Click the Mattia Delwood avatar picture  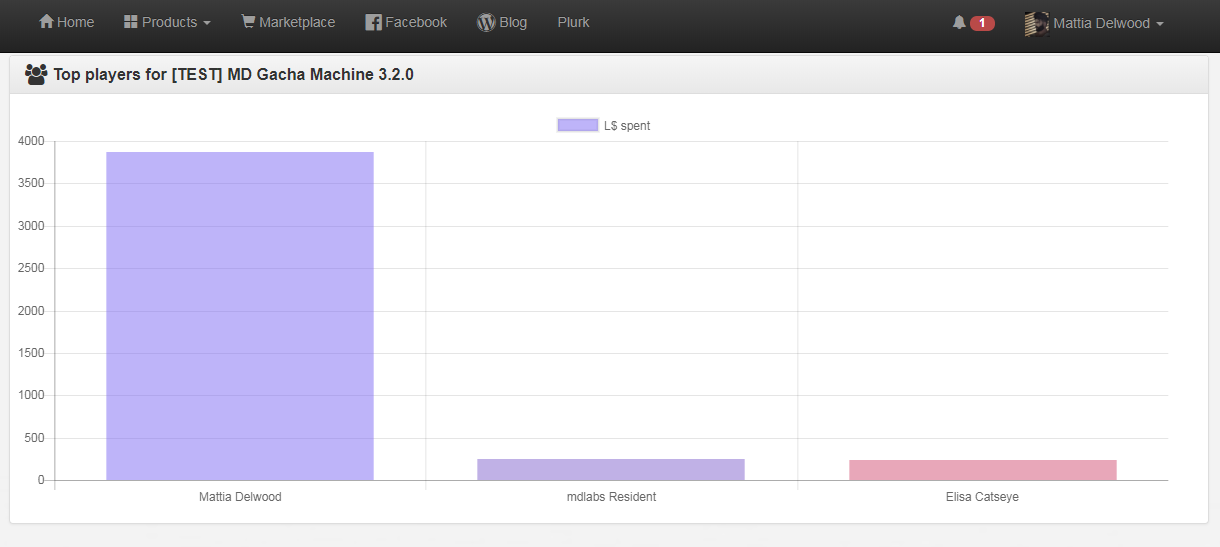click(1036, 24)
